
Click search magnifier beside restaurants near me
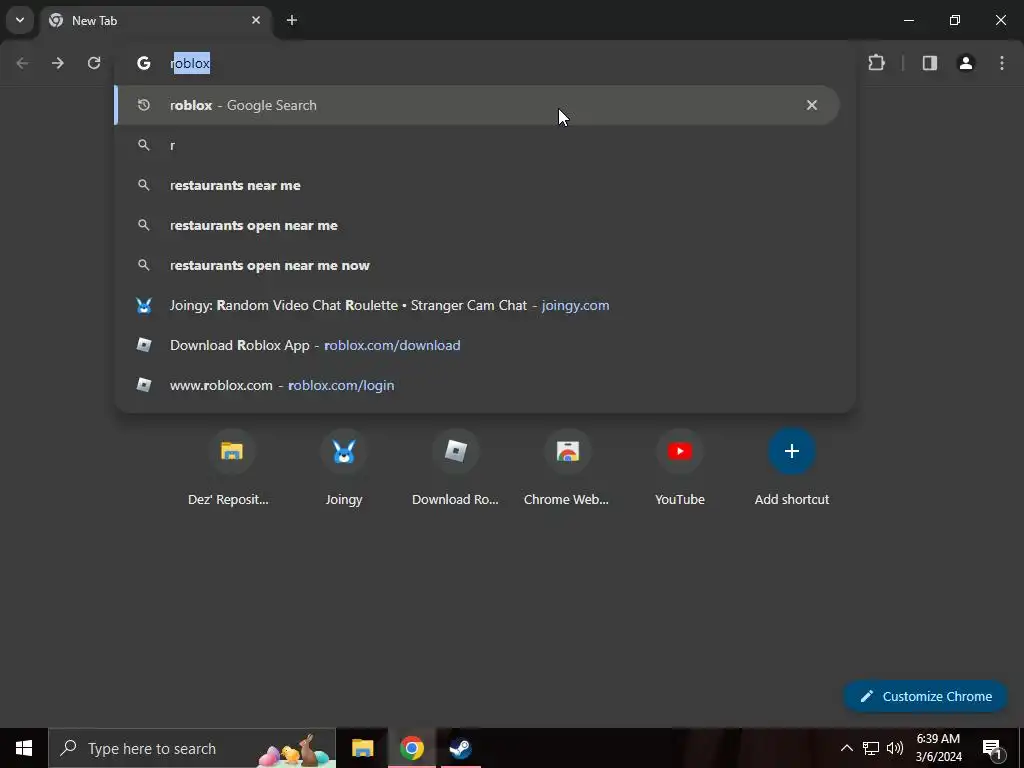point(144,185)
